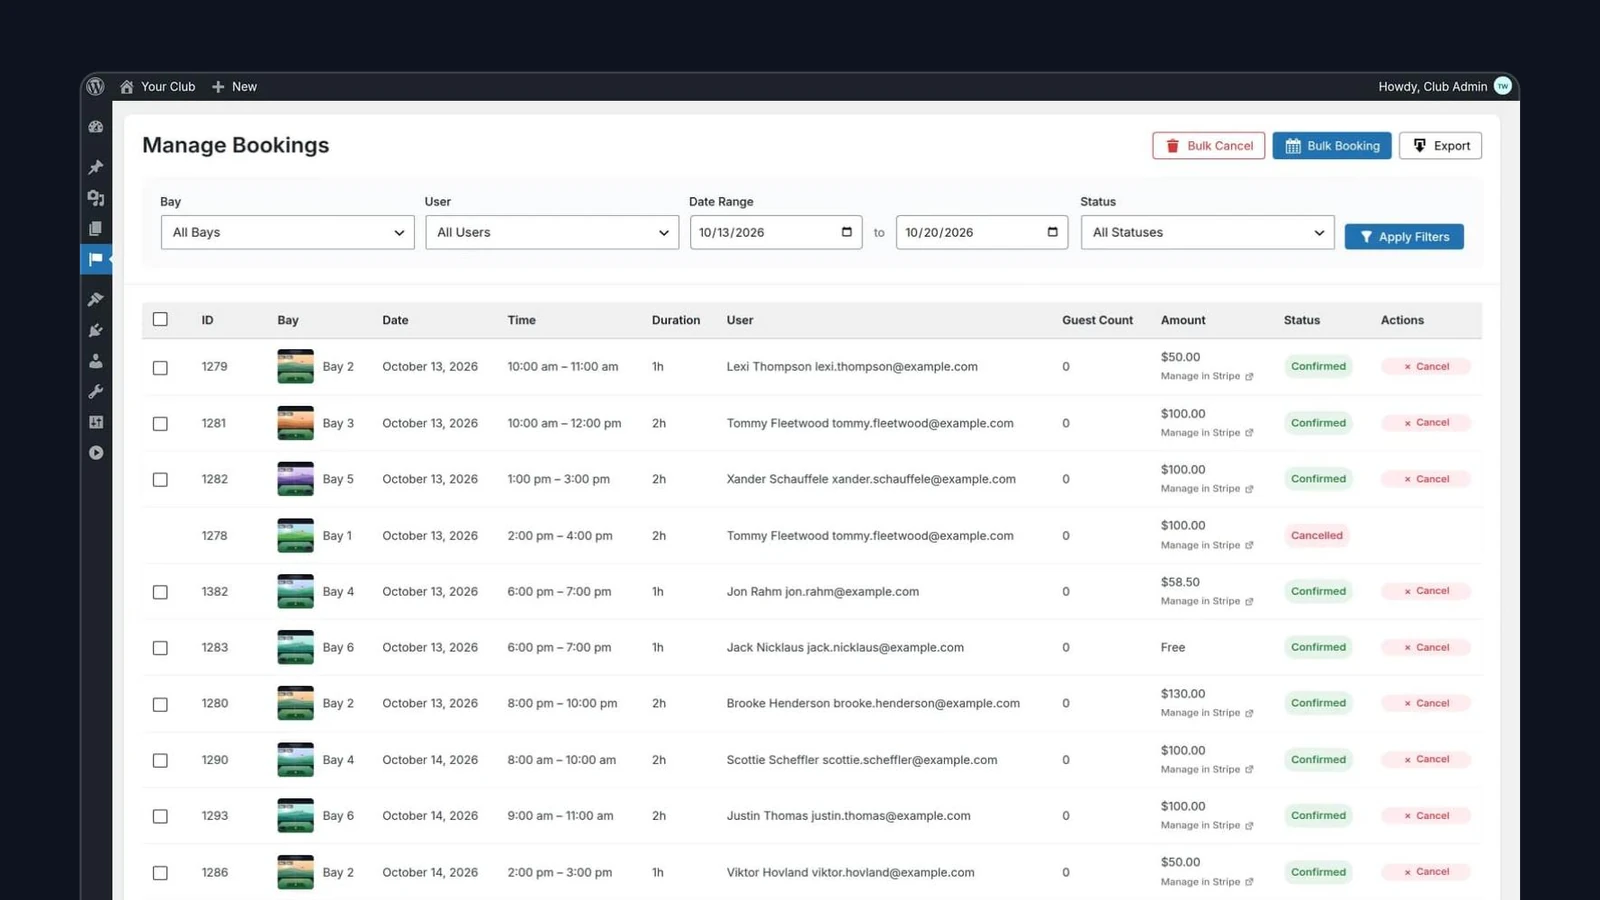Screen dimensions: 1600x900
Task: Click the Bay 3 thumbnail in row 1281
Action: tap(295, 423)
